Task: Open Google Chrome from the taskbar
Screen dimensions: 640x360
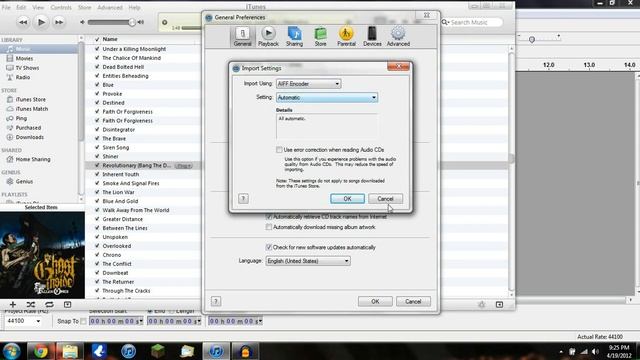Action: [x=40, y=351]
